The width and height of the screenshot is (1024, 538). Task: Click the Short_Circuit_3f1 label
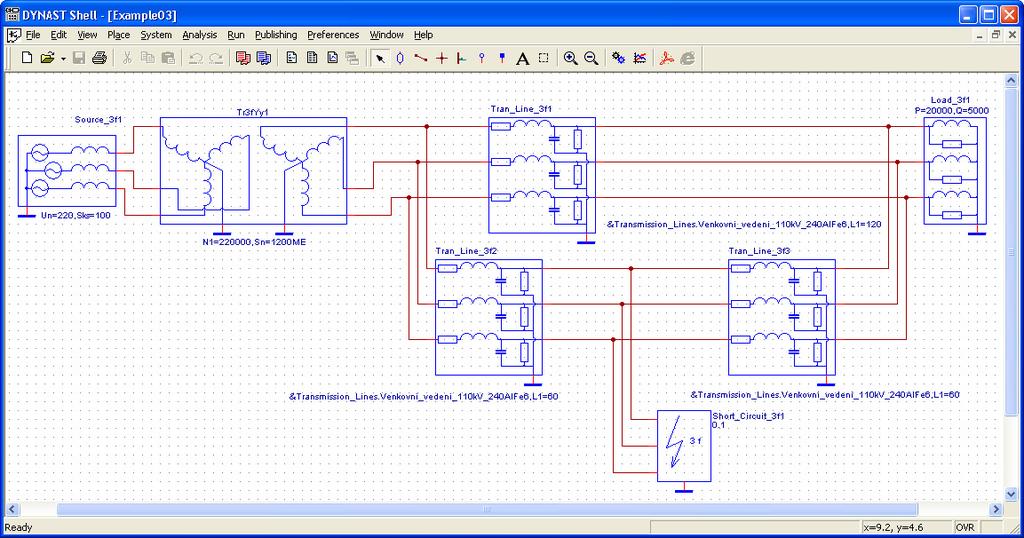pyautogui.click(x=748, y=415)
